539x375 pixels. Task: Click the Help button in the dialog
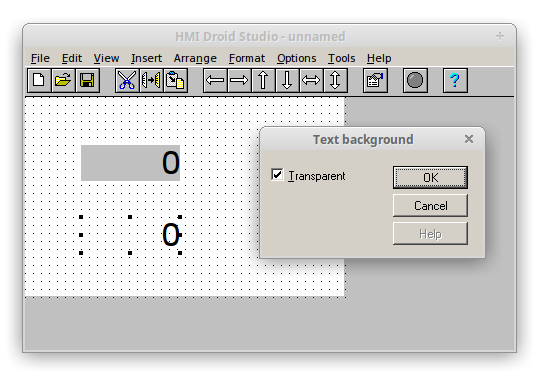pos(430,234)
